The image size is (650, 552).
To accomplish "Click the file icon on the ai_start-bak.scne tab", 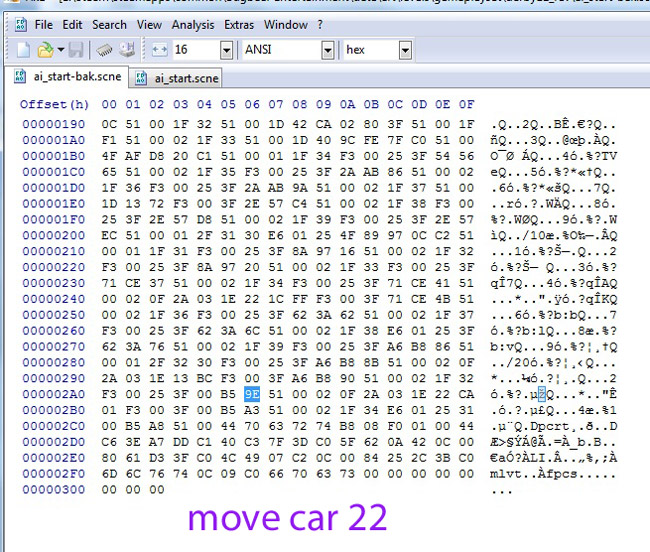I will (20, 77).
